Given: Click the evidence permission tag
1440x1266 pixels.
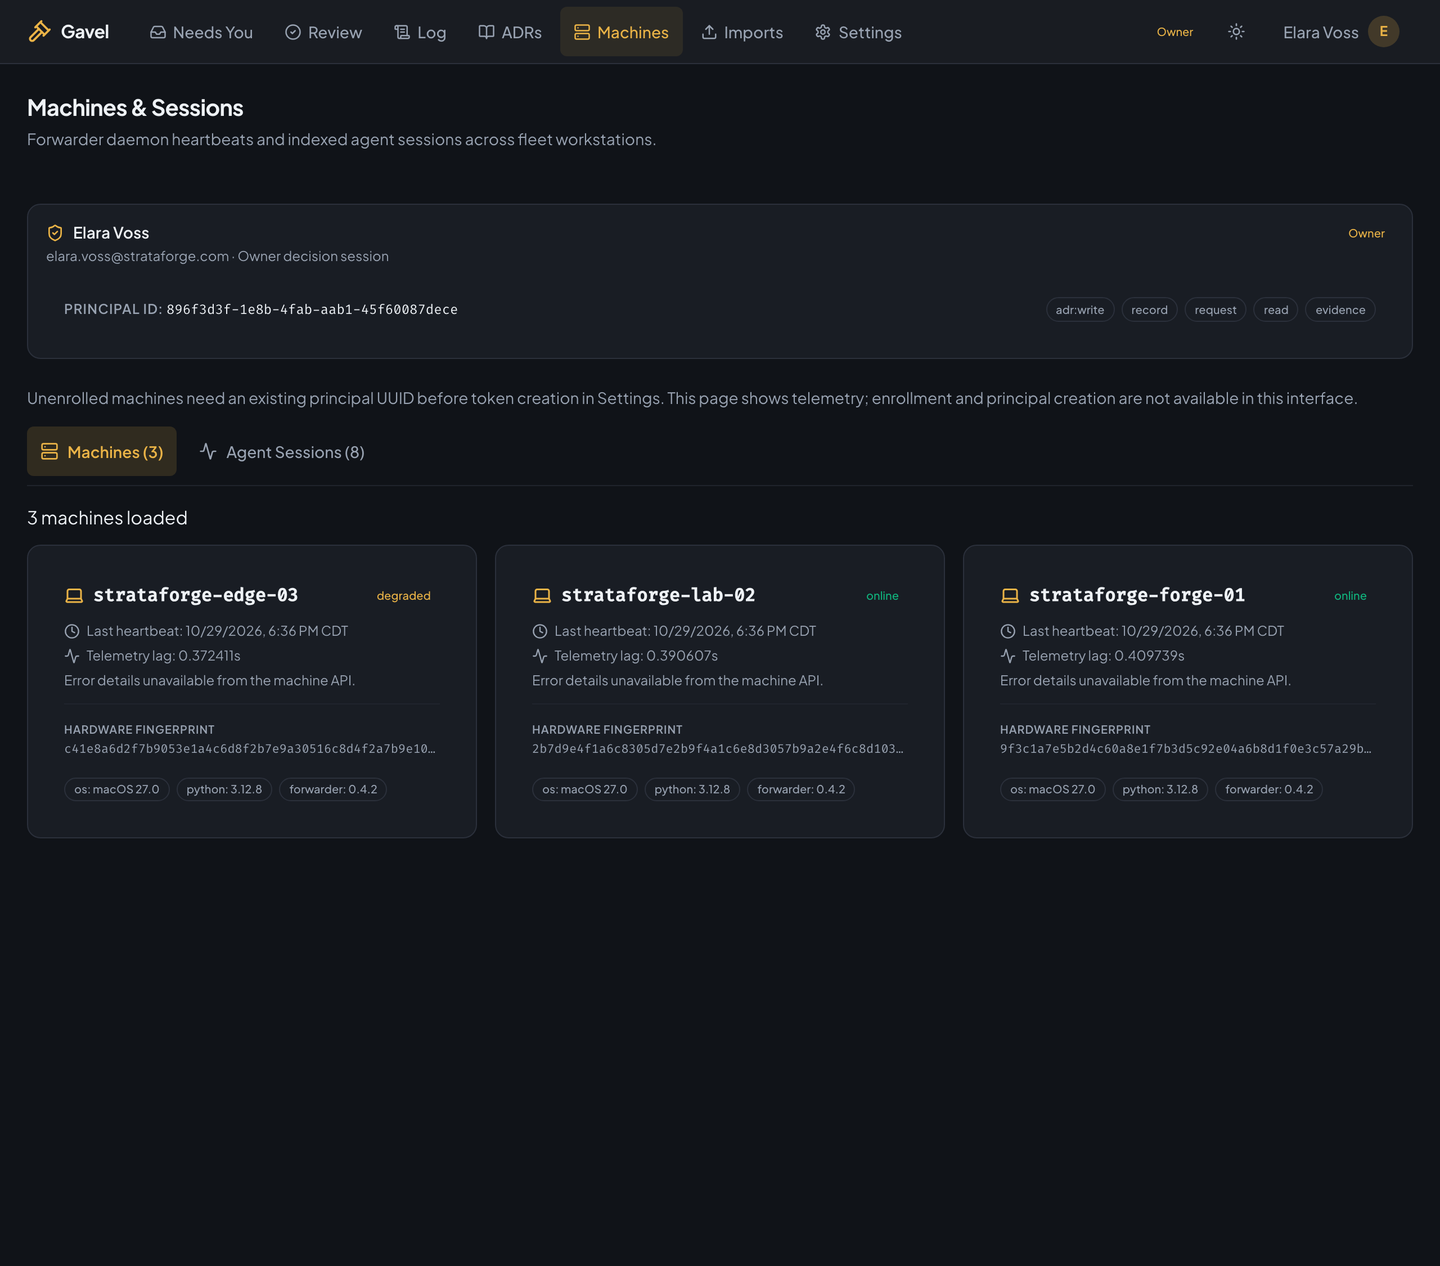Looking at the screenshot, I should pyautogui.click(x=1340, y=310).
